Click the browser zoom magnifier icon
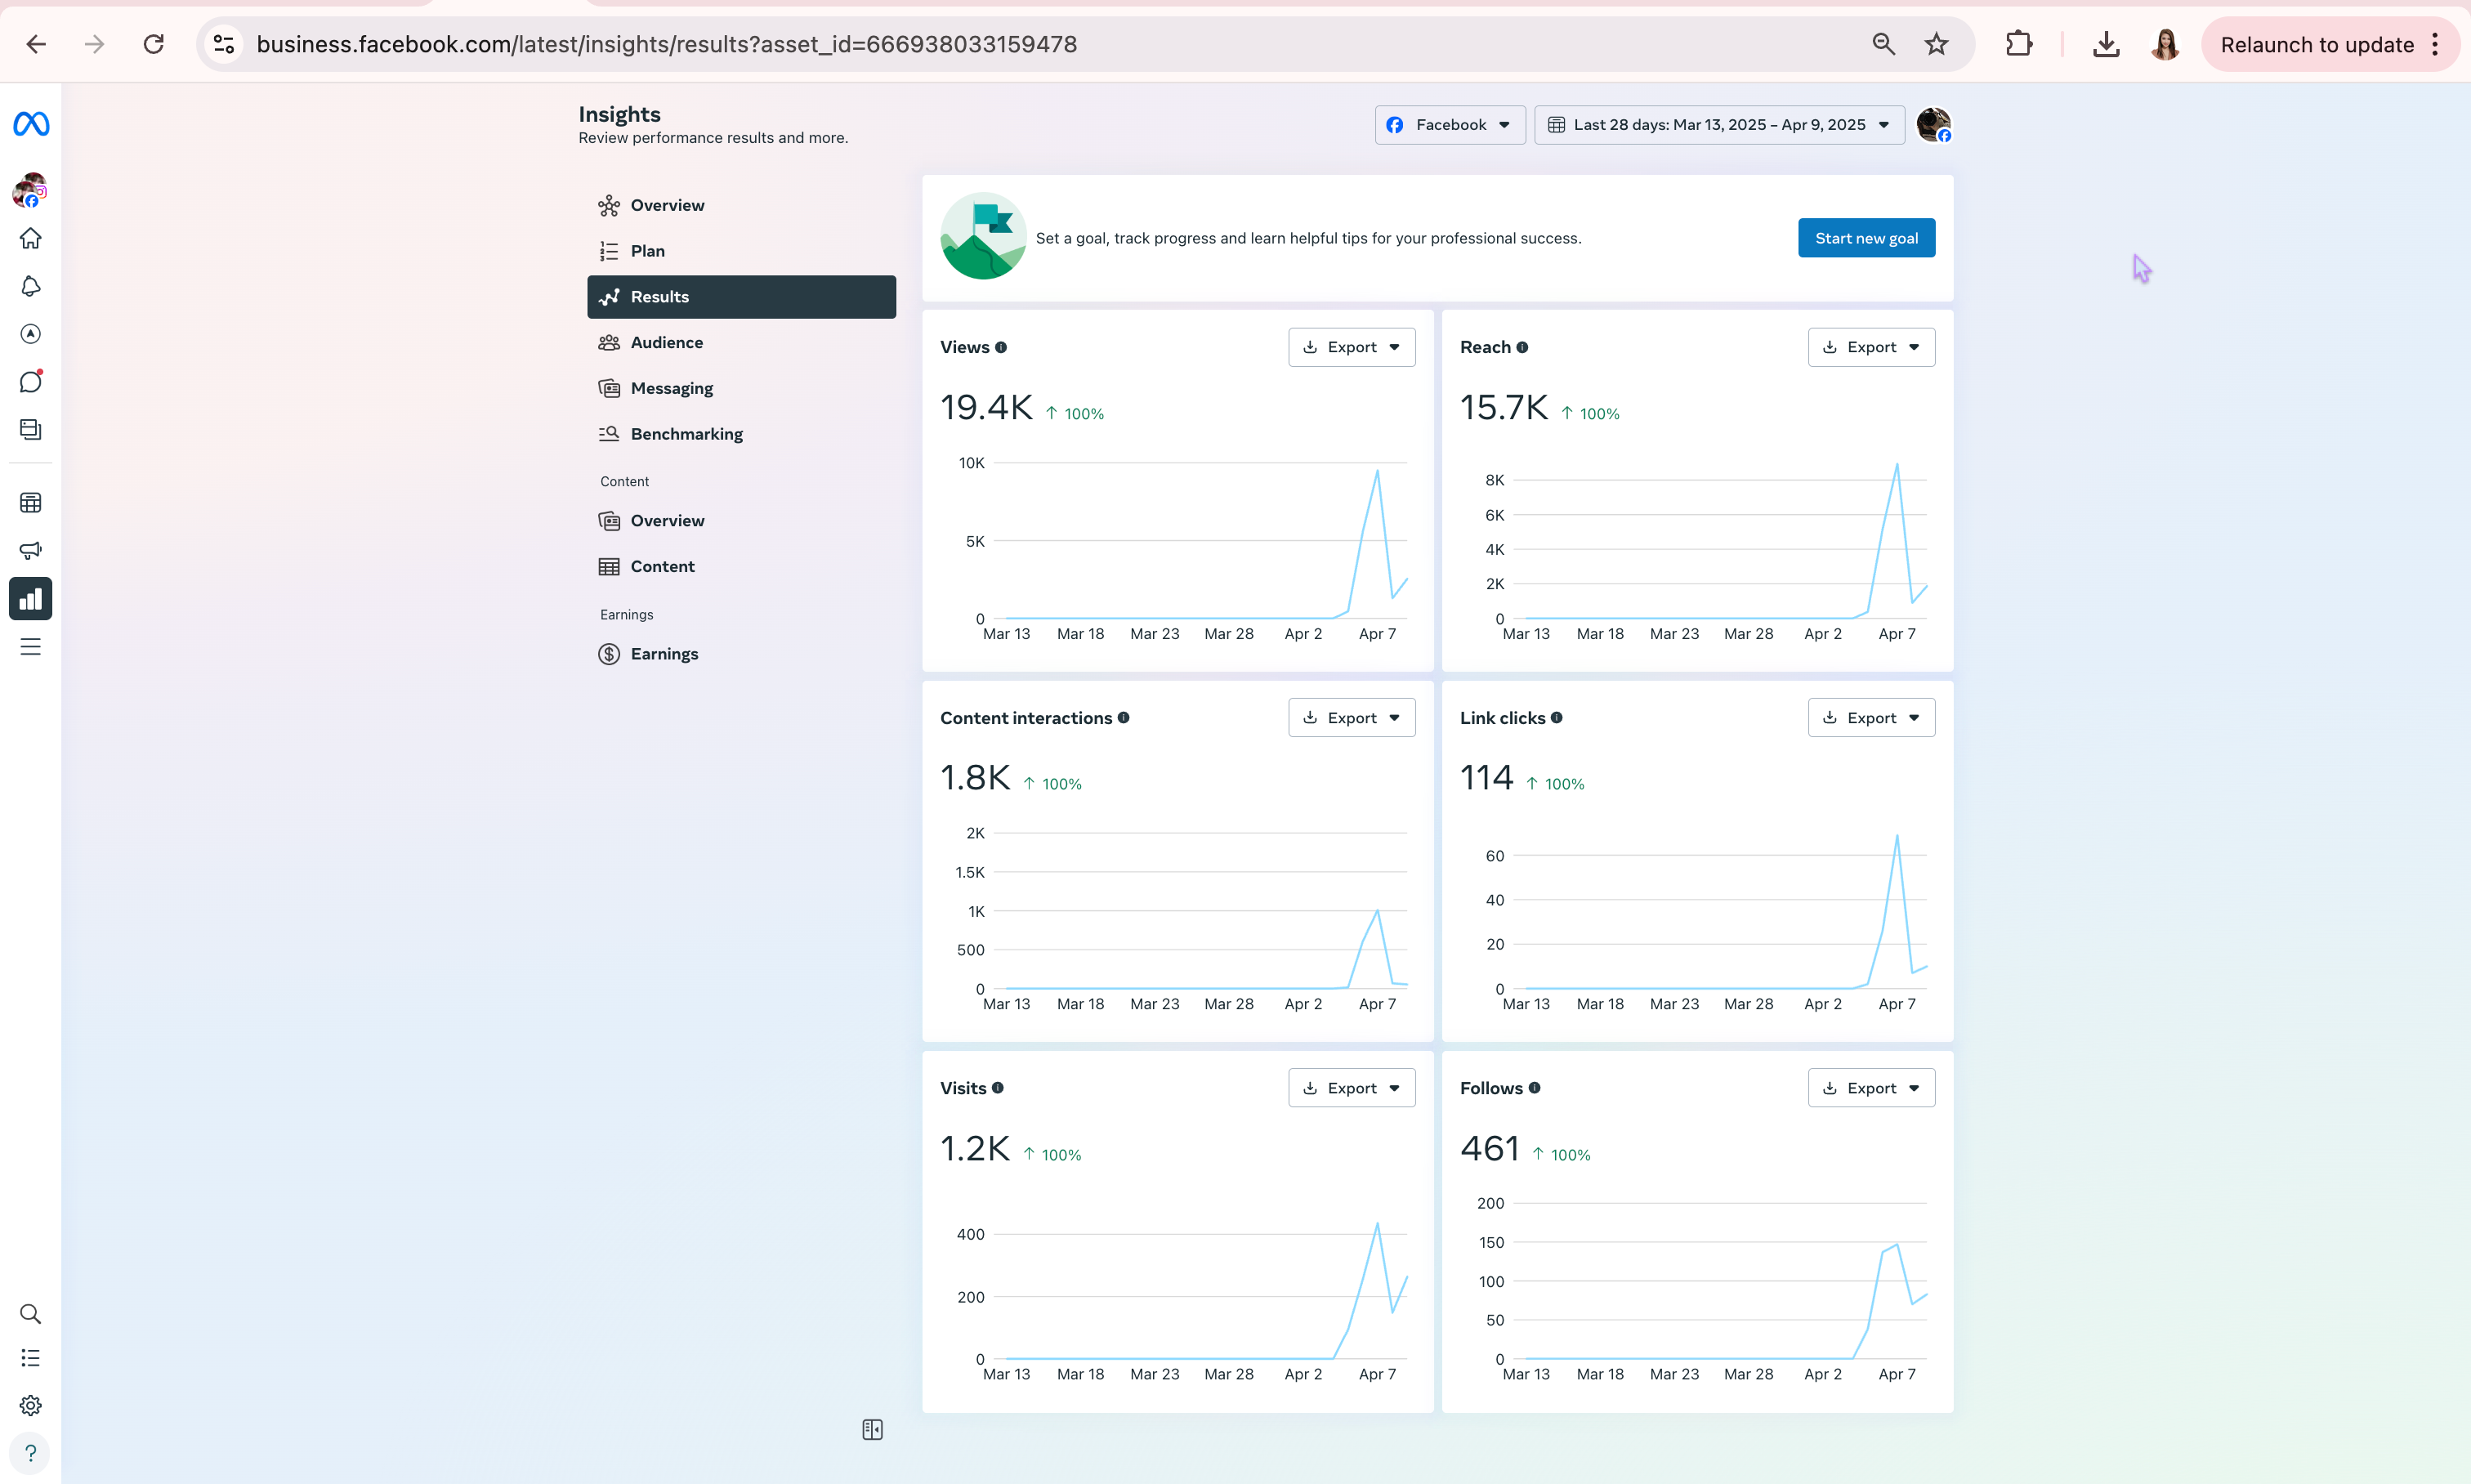2471x1484 pixels. (x=1884, y=44)
